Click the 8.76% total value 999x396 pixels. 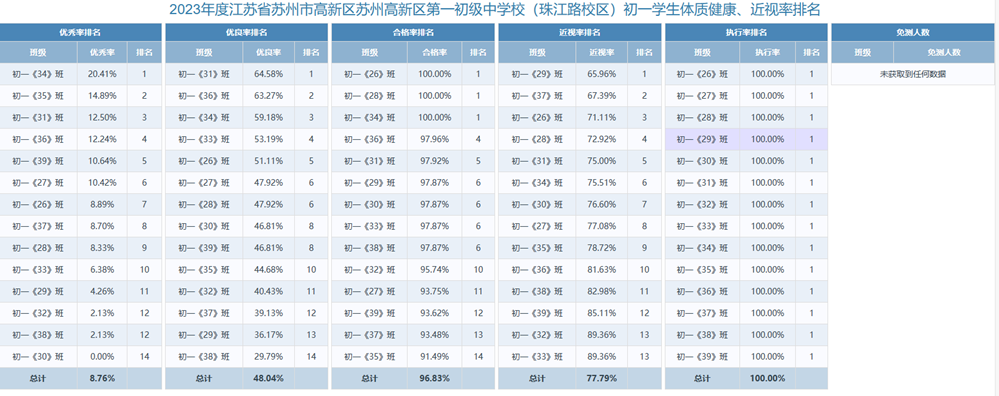pyautogui.click(x=102, y=378)
